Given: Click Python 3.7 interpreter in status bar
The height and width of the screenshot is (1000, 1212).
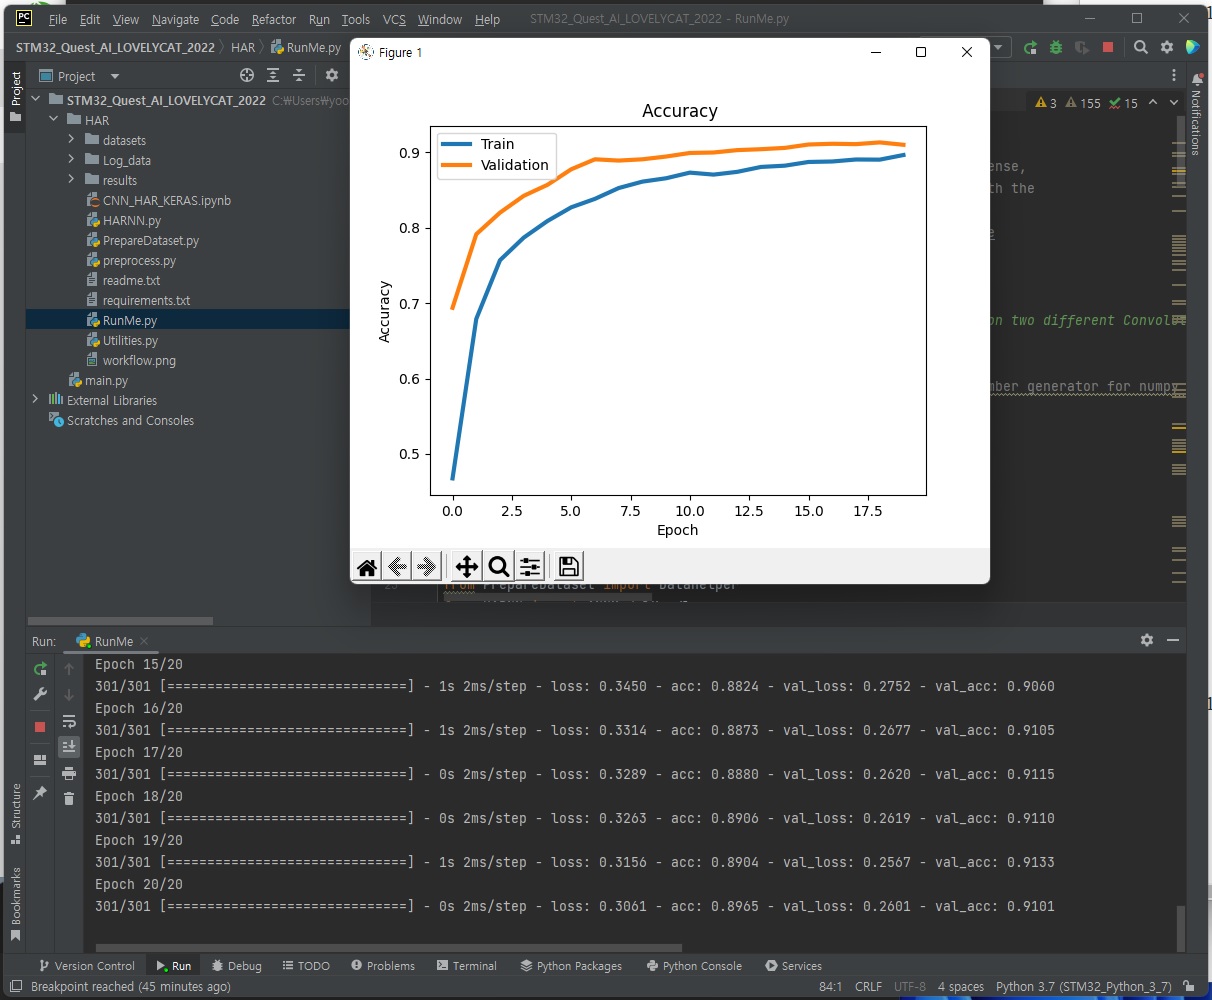Looking at the screenshot, I should [x=1083, y=986].
